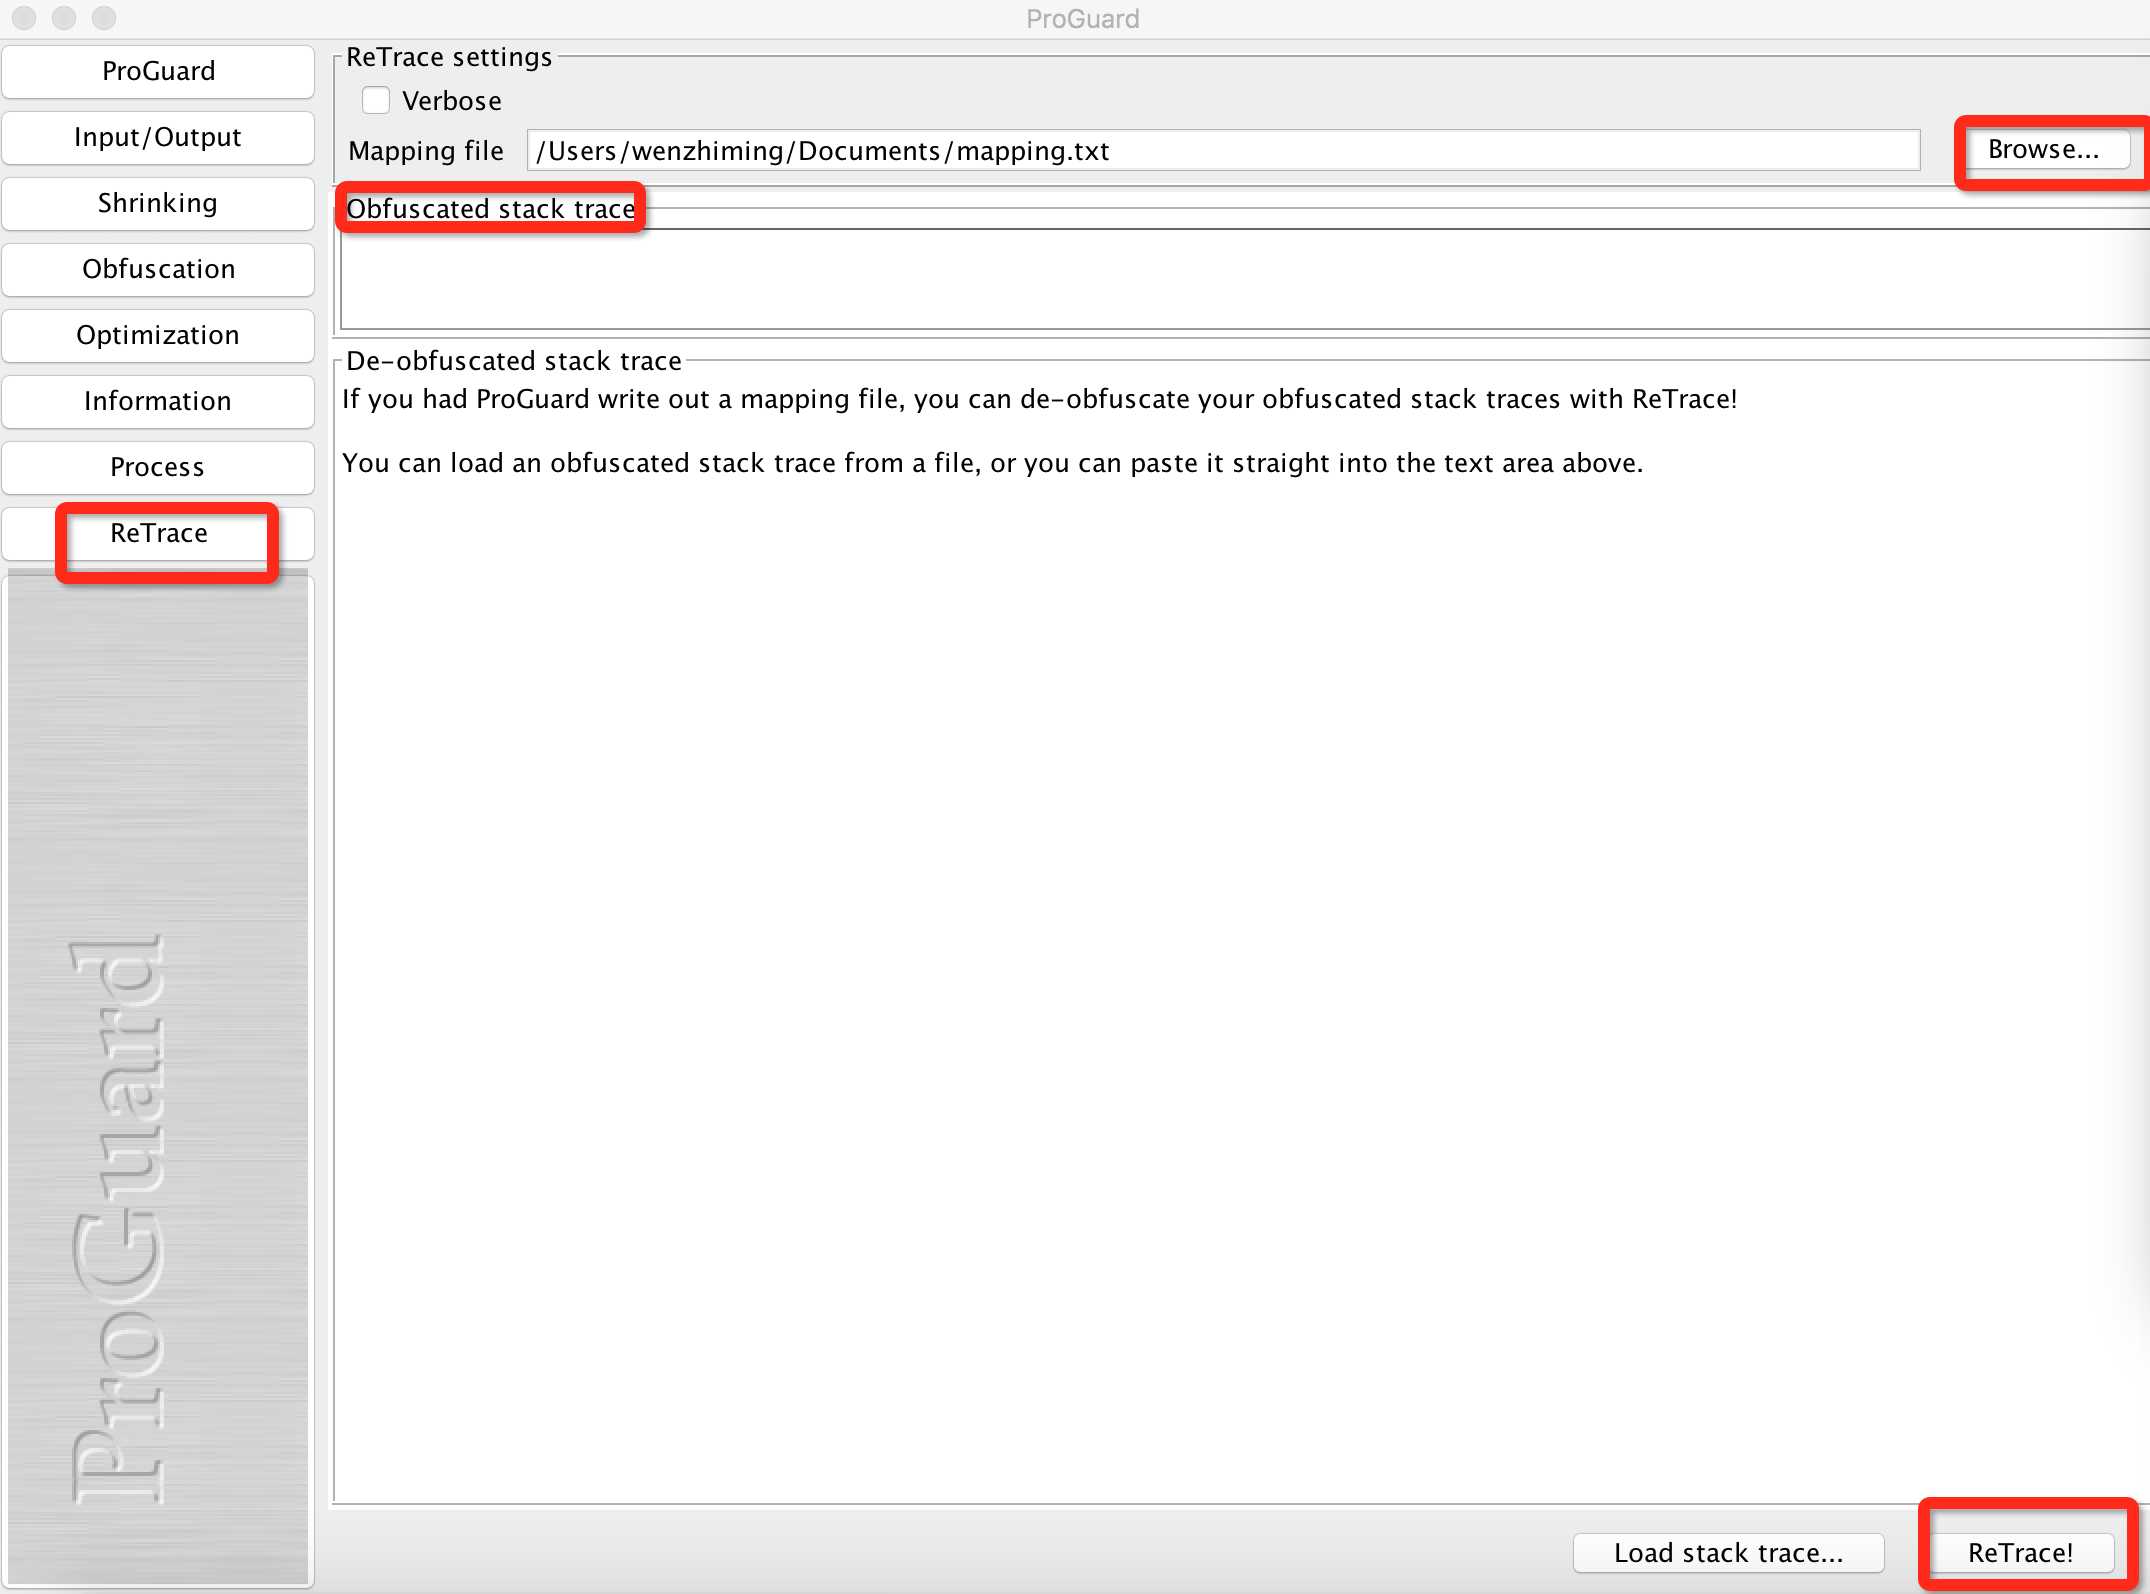Select the Optimization tab
Viewport: 2150px width, 1594px height.
point(158,335)
